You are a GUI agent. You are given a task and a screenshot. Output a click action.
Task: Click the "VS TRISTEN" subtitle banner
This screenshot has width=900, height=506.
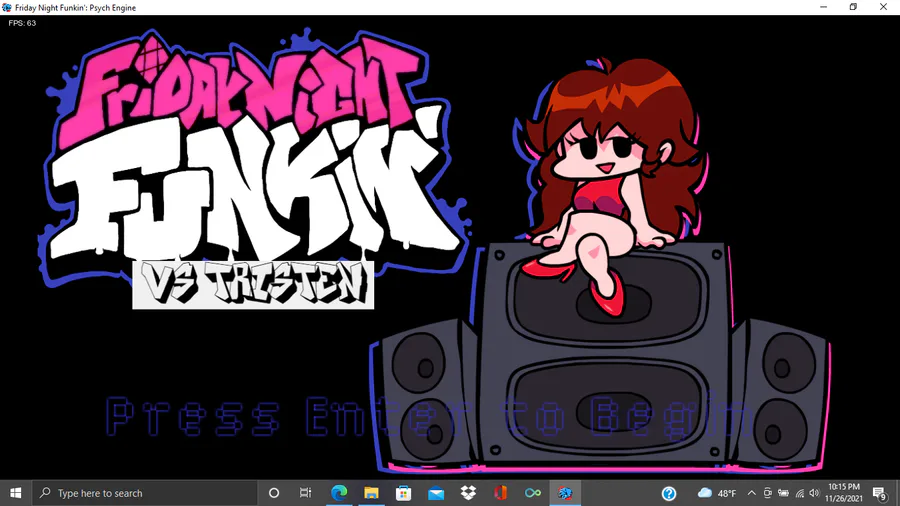[253, 285]
